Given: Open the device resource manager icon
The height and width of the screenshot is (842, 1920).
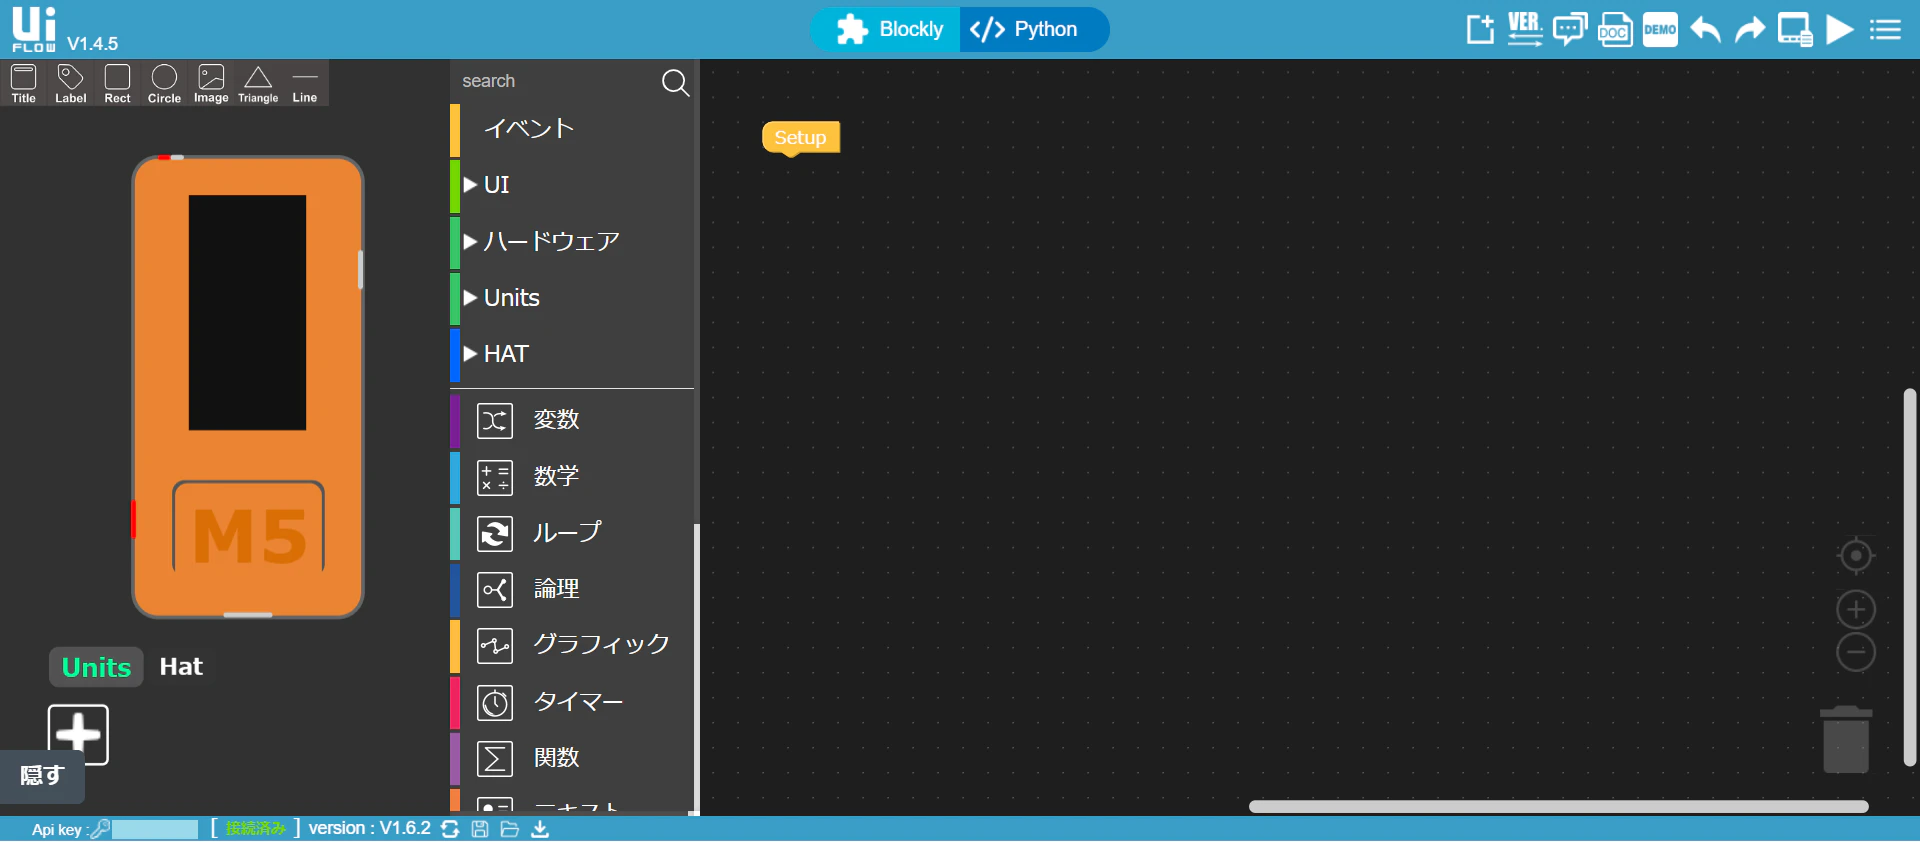Looking at the screenshot, I should point(1795,29).
